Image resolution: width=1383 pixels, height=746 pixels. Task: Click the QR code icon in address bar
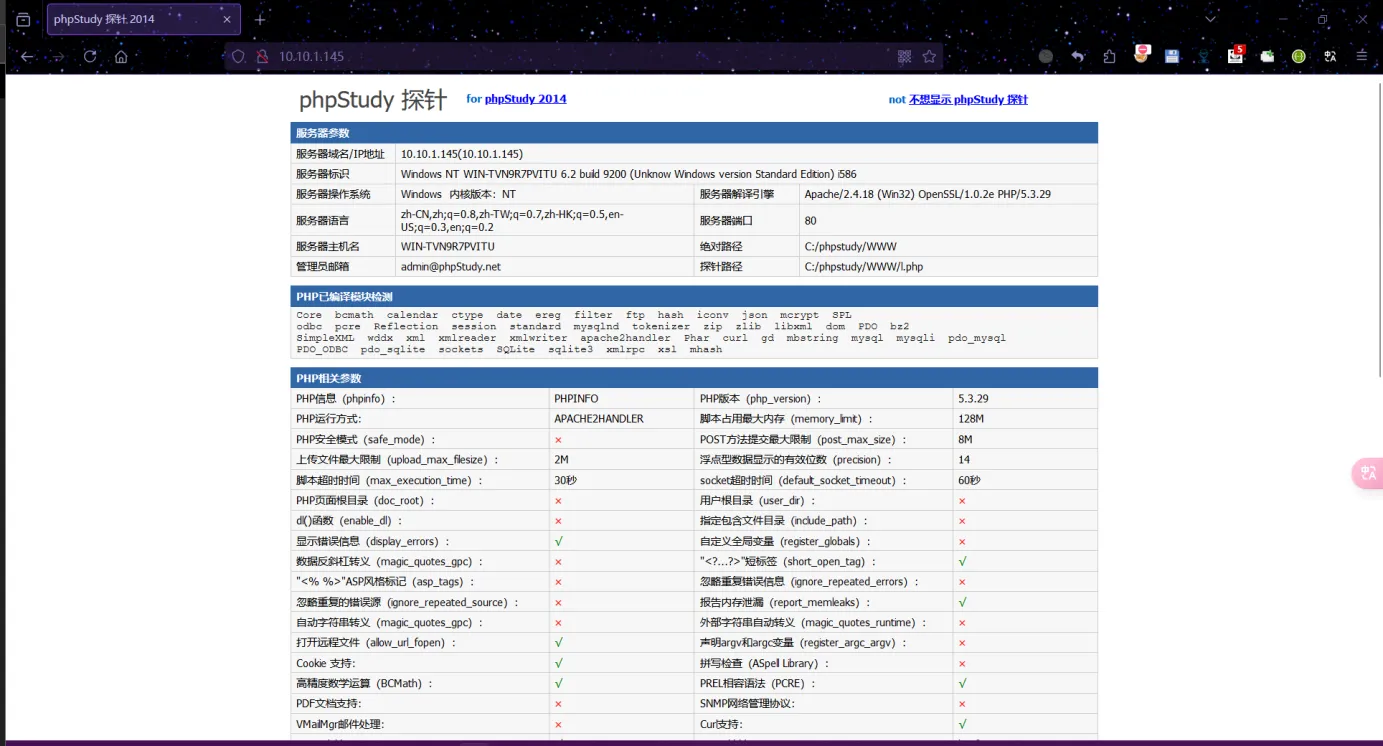coord(904,57)
